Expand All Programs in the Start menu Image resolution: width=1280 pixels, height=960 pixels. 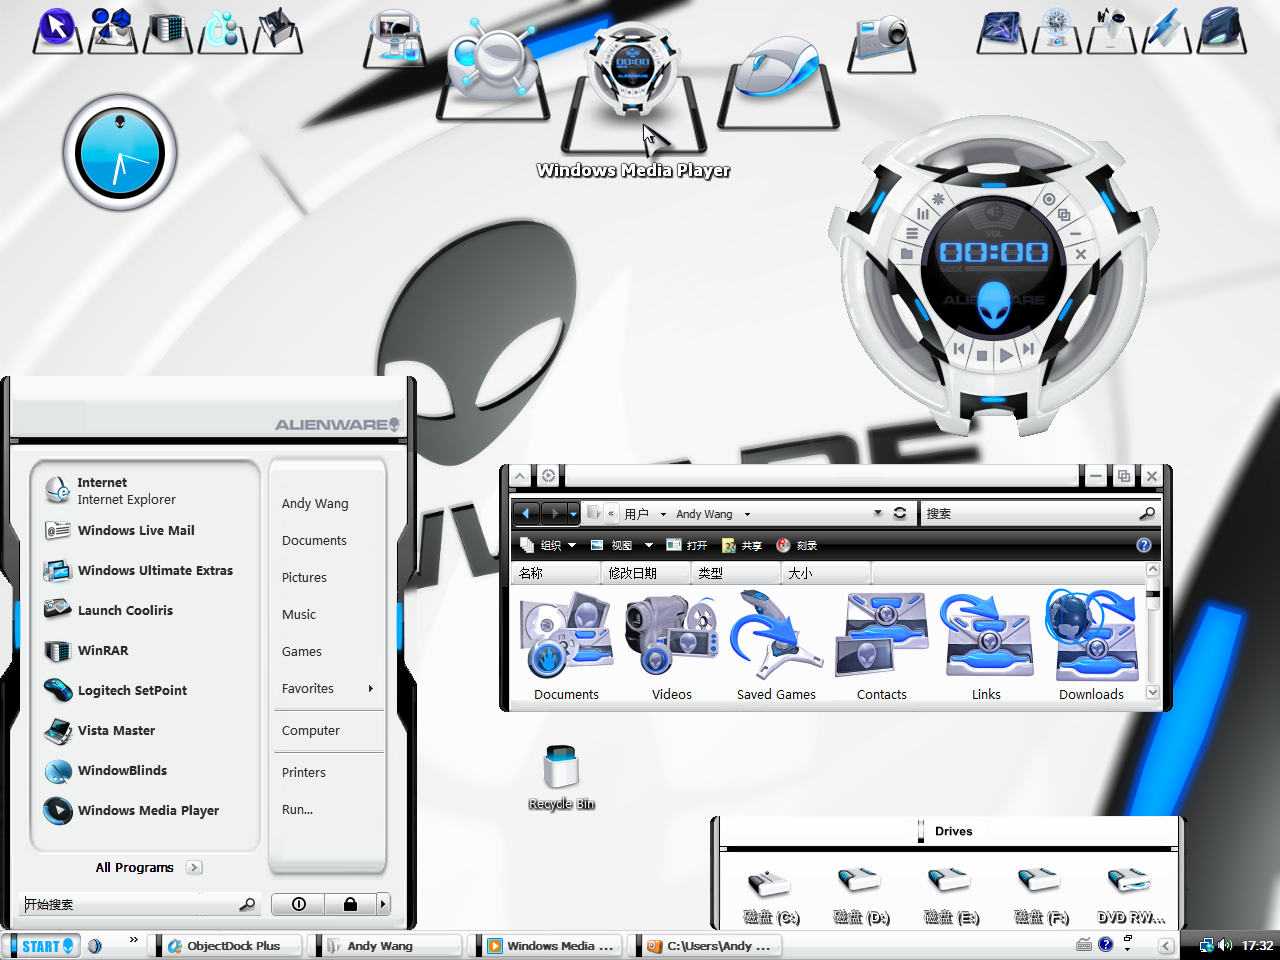148,867
